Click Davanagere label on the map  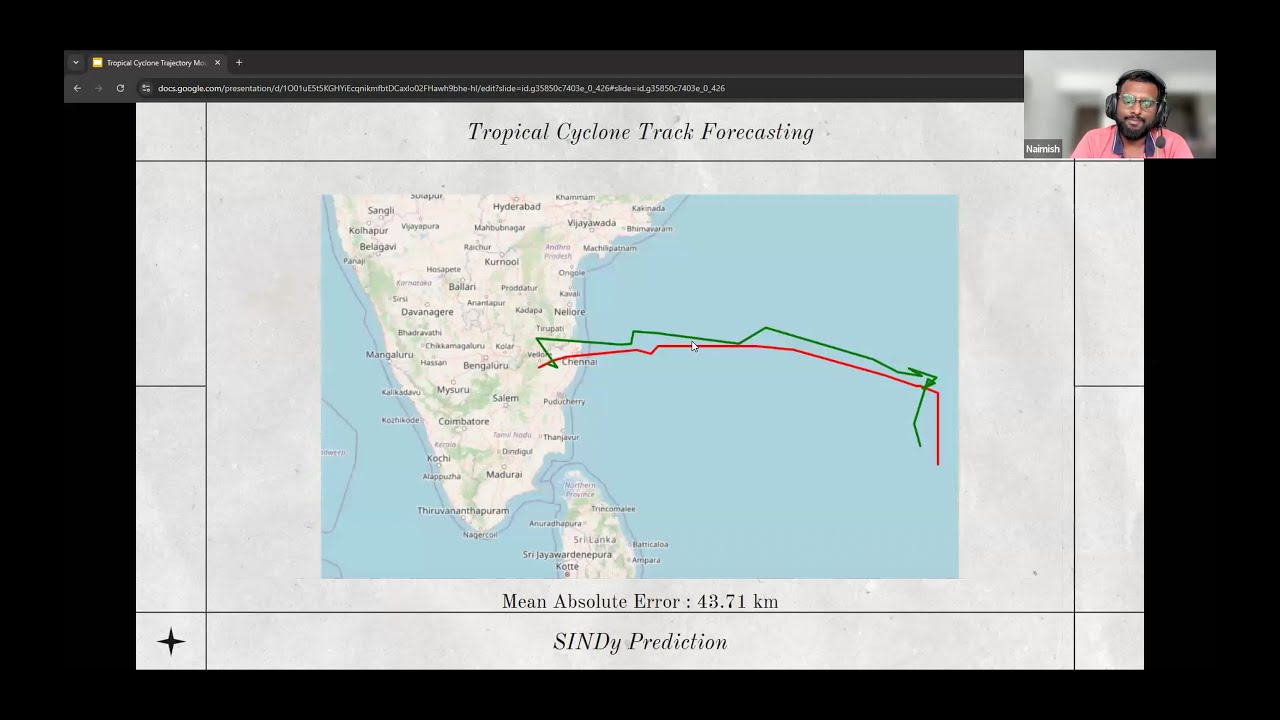(x=427, y=312)
